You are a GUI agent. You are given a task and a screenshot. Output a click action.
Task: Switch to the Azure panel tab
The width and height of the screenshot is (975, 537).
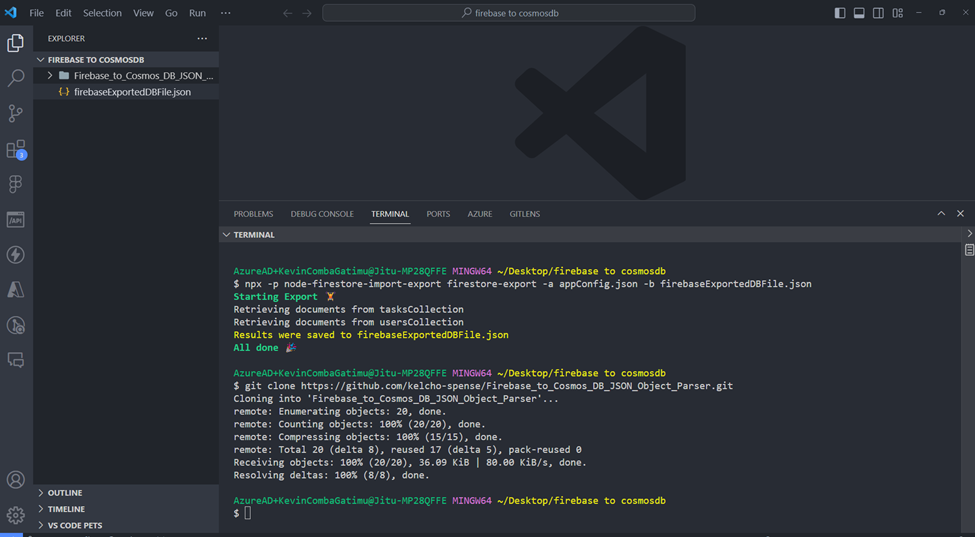(480, 214)
